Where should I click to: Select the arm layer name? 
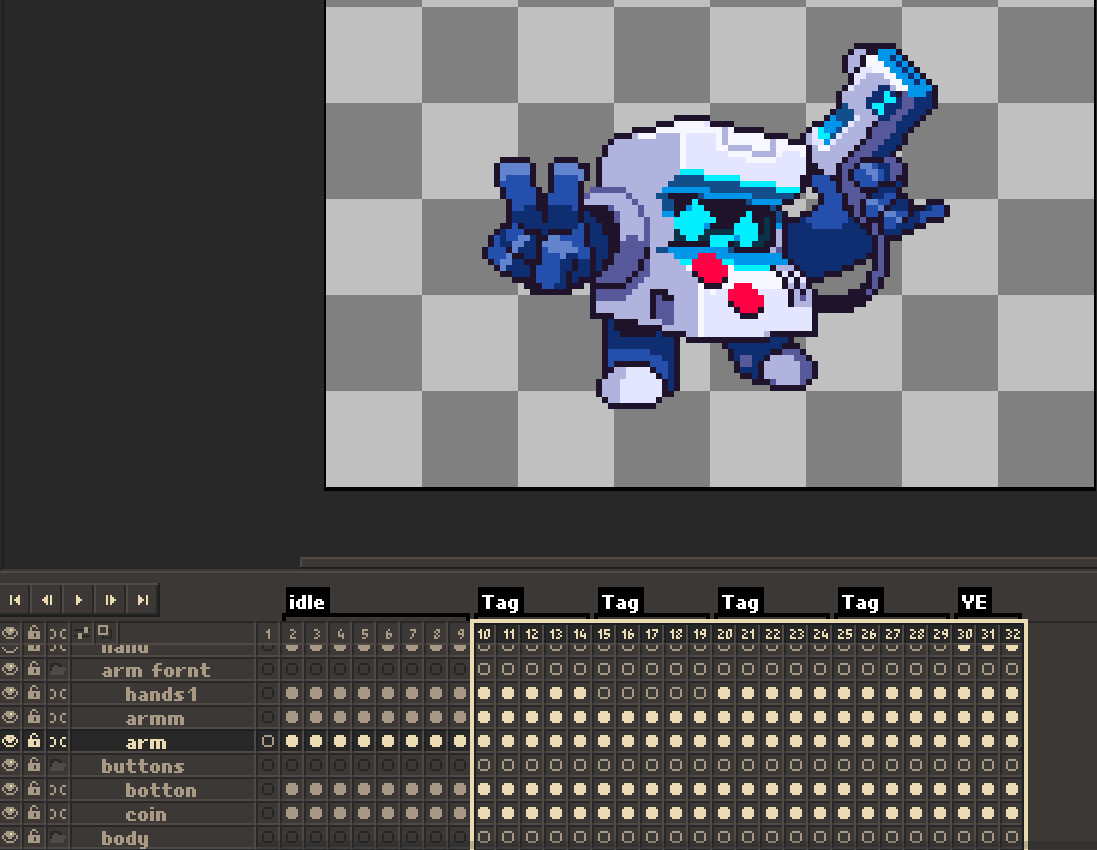coord(146,742)
